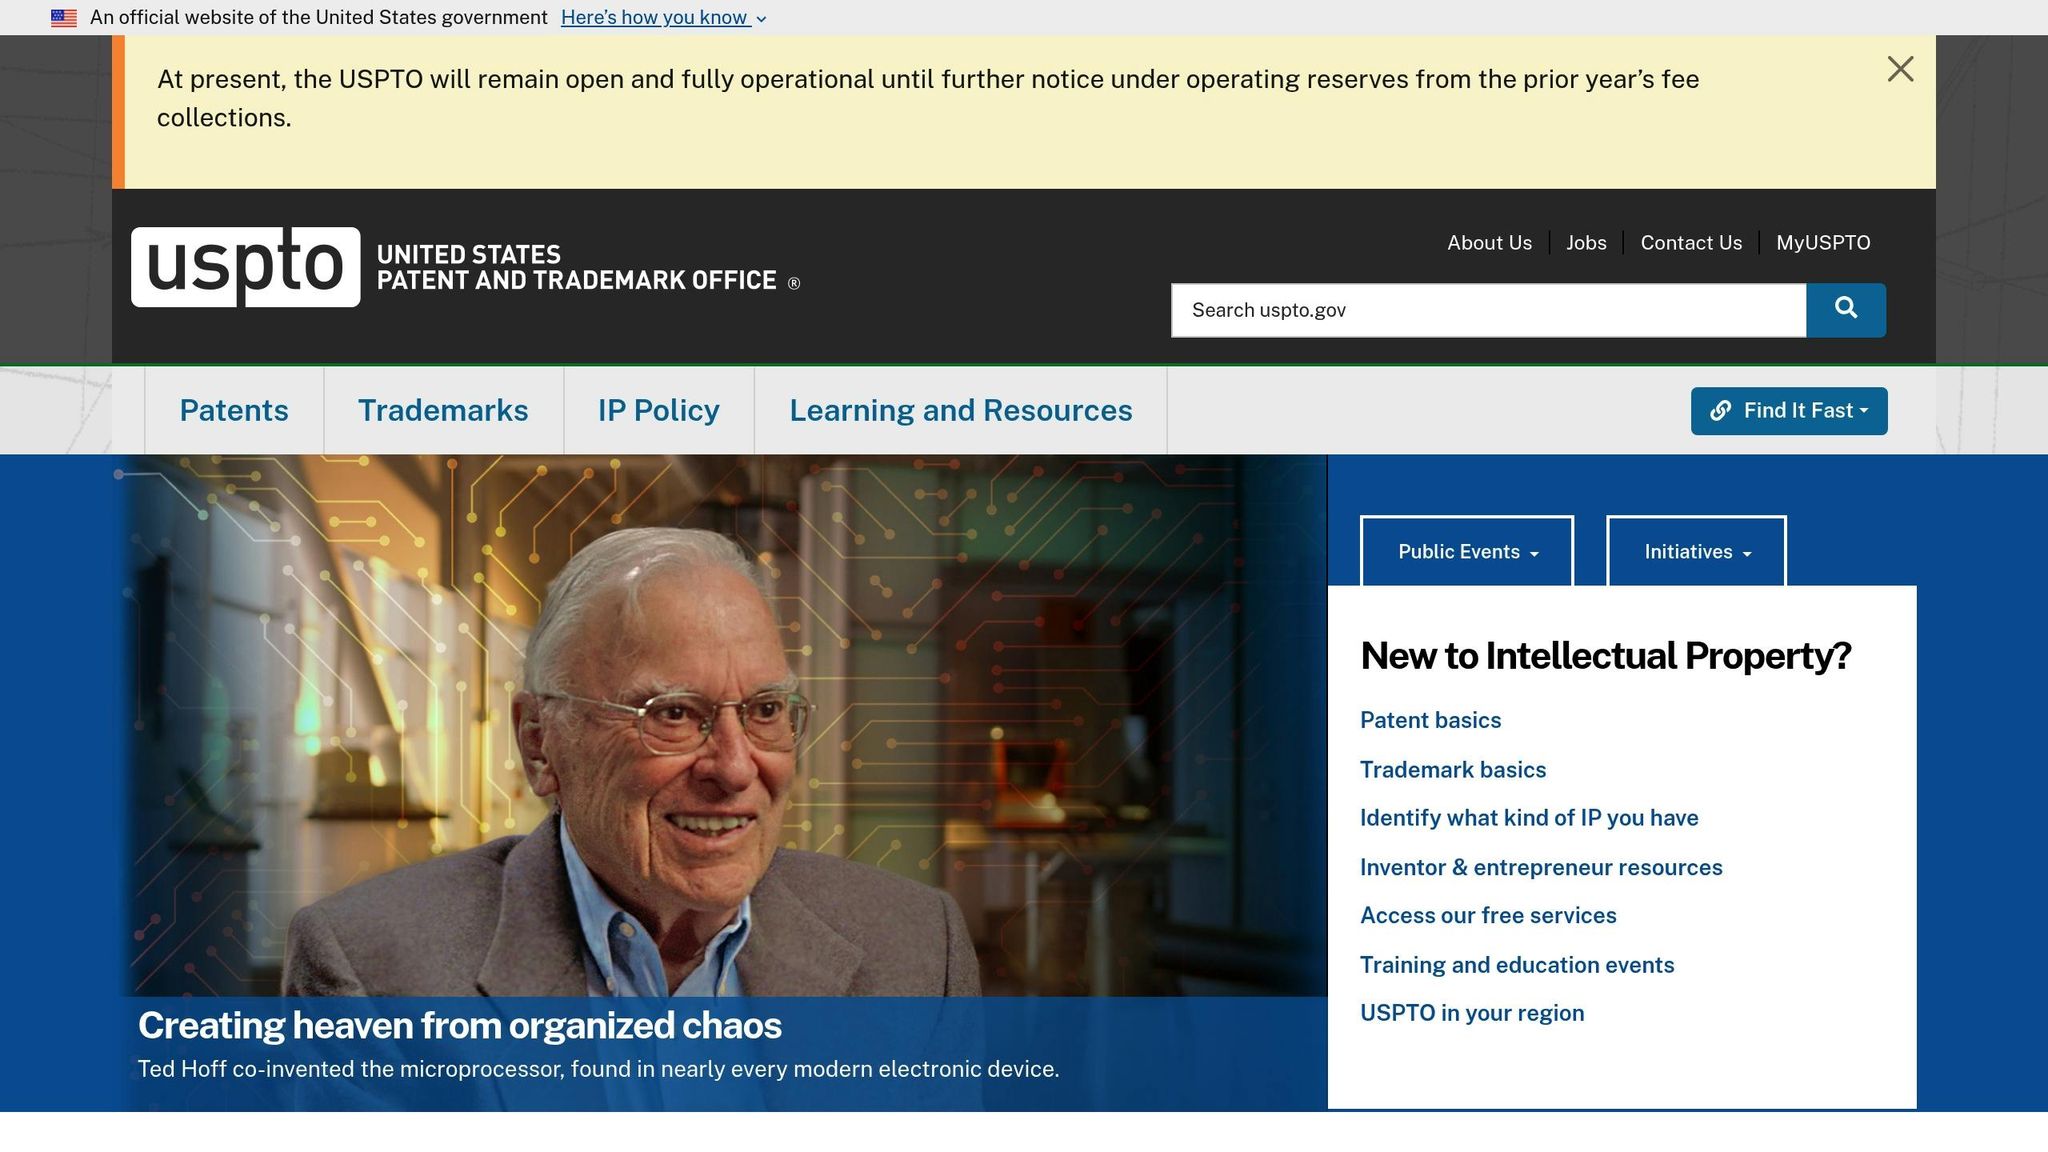Expand the Initiatives dropdown
This screenshot has height=1152, width=2048.
coord(1696,552)
